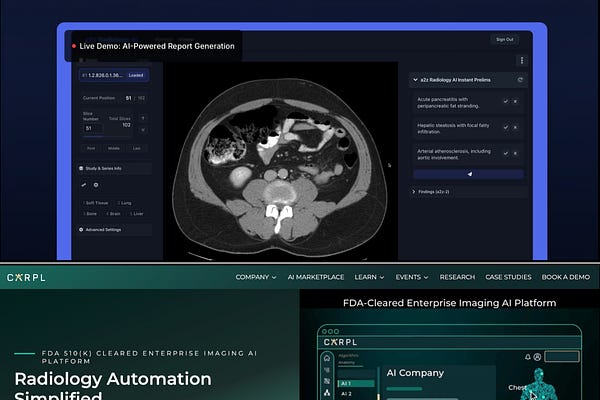Image resolution: width=600 pixels, height=400 pixels.
Task: Open the EVENTS dropdown menu
Action: [x=412, y=277]
